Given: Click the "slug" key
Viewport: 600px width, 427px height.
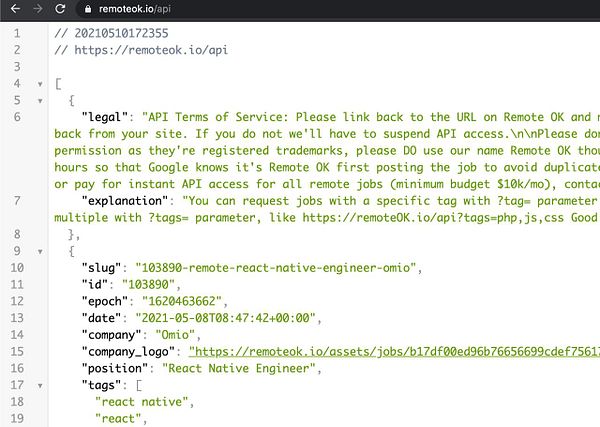Looking at the screenshot, I should 101,268.
